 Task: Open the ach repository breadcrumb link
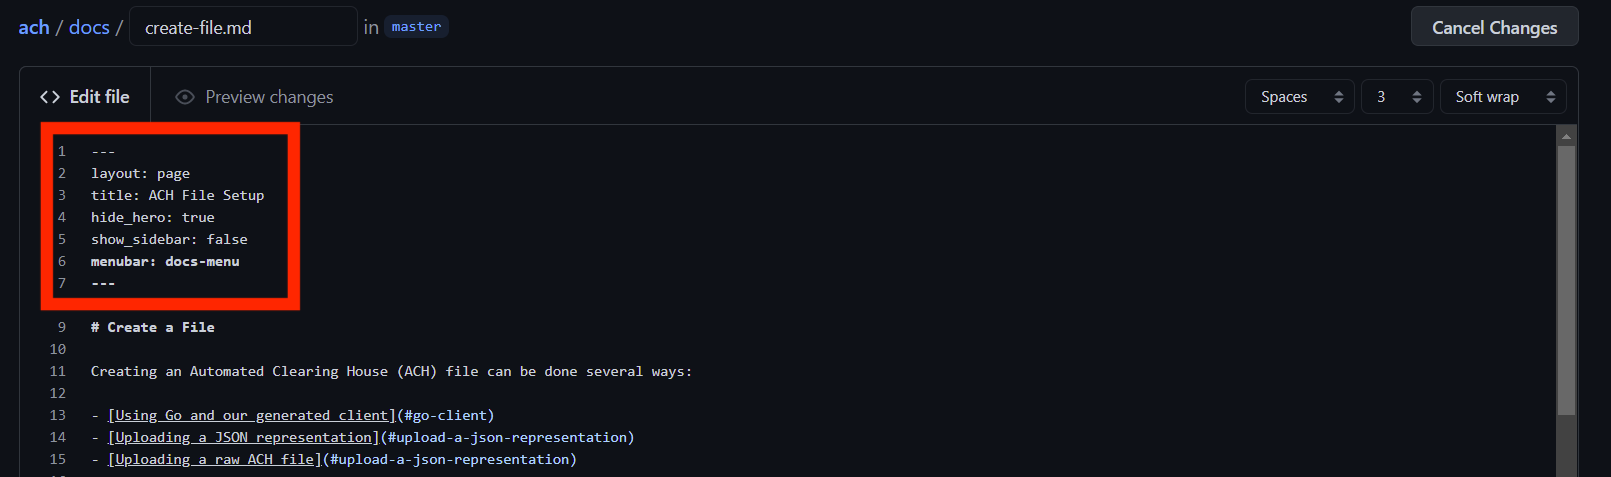click(x=34, y=27)
